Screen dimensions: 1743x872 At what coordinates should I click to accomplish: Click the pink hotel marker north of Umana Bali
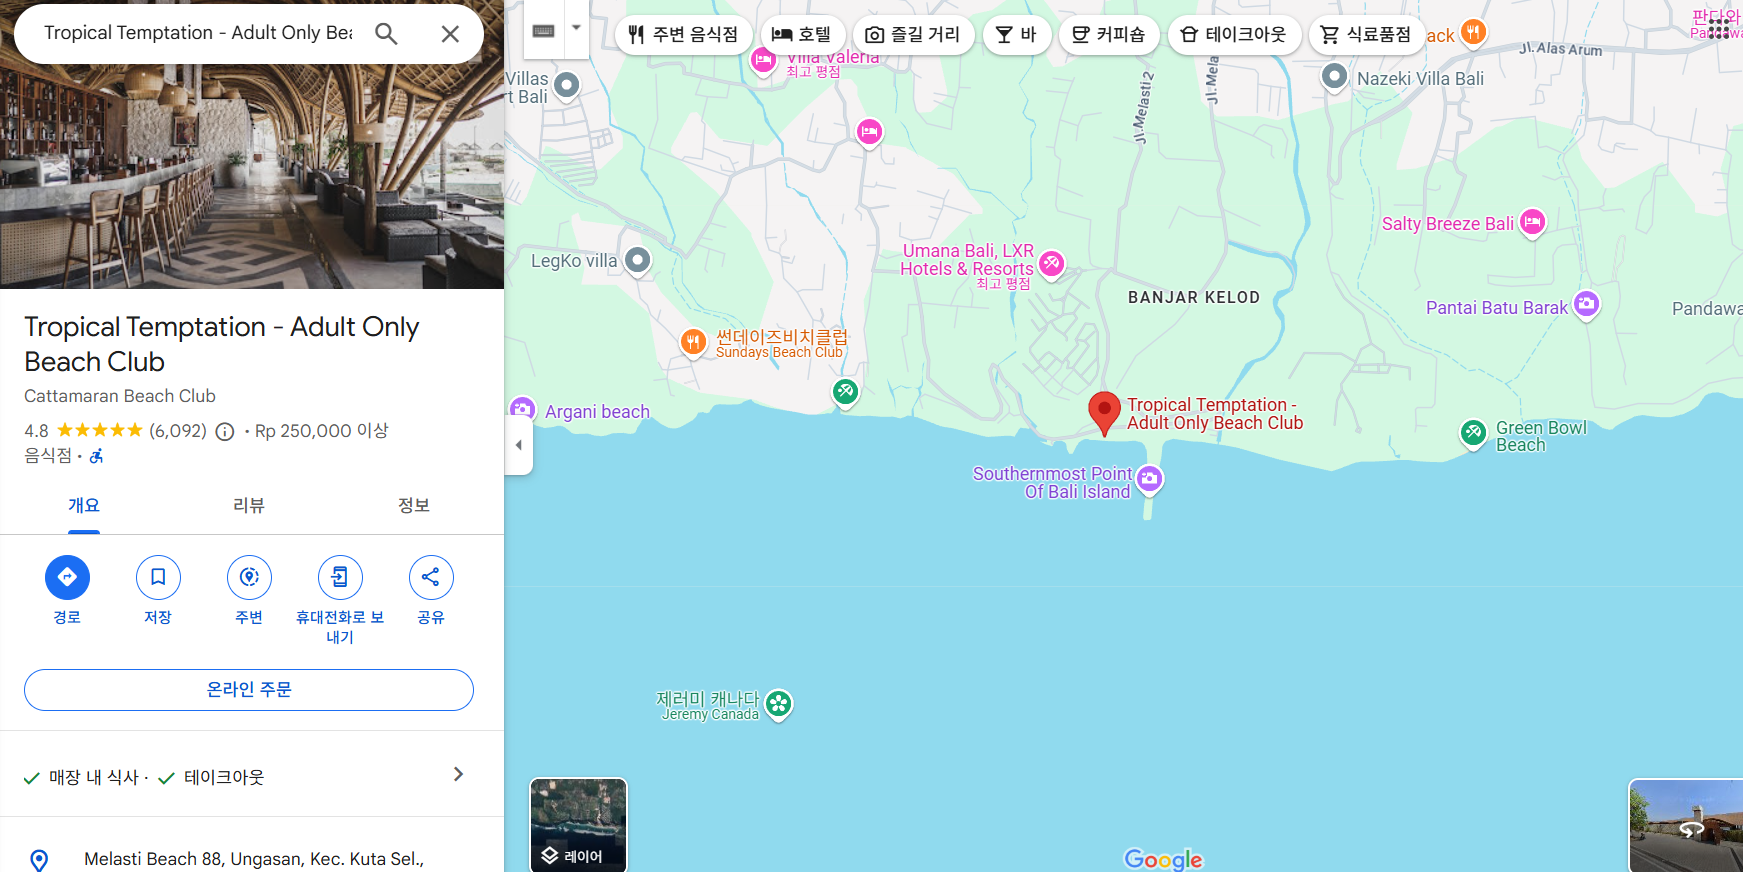pyautogui.click(x=870, y=131)
